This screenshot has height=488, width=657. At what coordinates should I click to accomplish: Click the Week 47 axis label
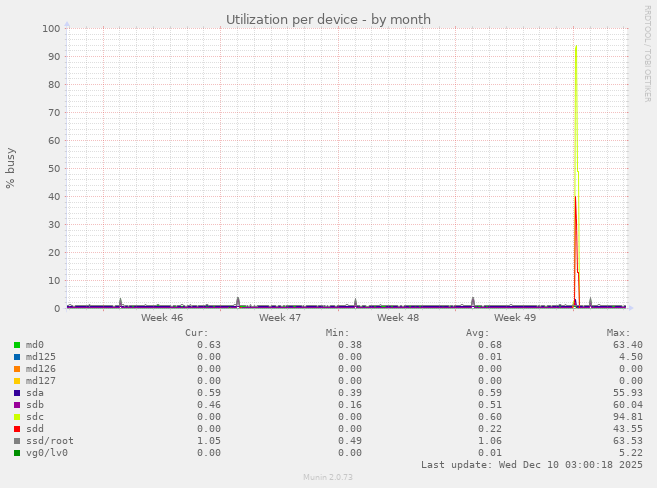(x=280, y=318)
